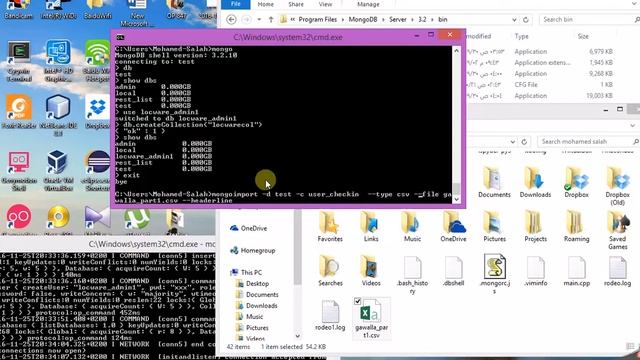The width and height of the screenshot is (640, 360).
Task: Open the Bandicam desktop shortcut
Action: pos(18,10)
